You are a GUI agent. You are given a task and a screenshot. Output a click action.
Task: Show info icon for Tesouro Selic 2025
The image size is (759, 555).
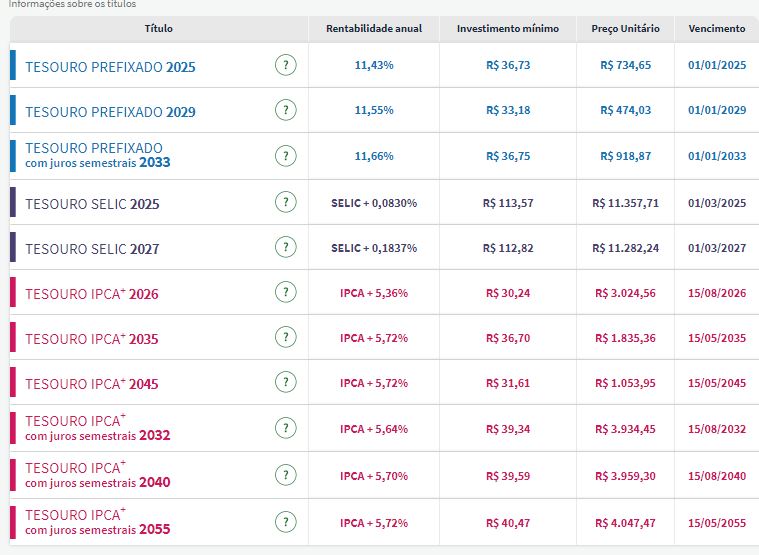point(286,203)
